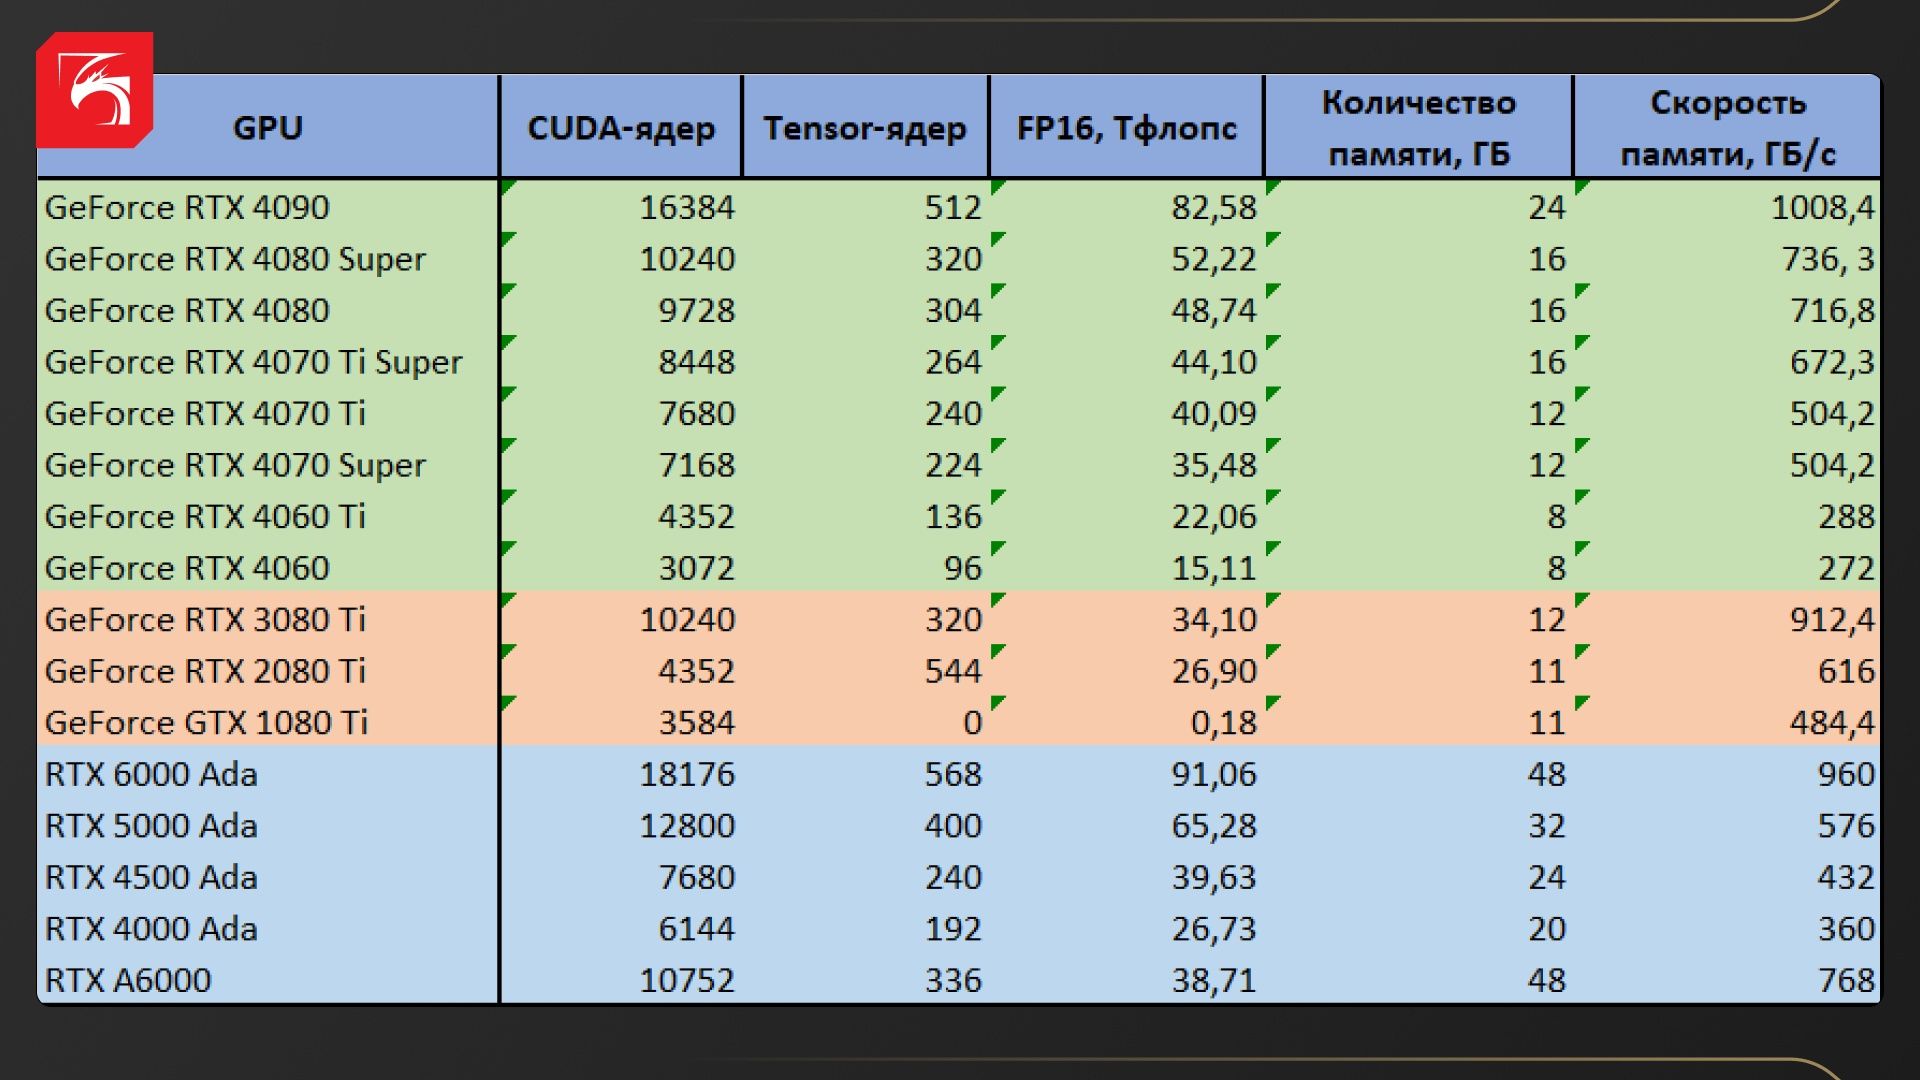Screen dimensions: 1920x1080
Task: Select FP16 value 91,06 cell
Action: [x=1213, y=774]
